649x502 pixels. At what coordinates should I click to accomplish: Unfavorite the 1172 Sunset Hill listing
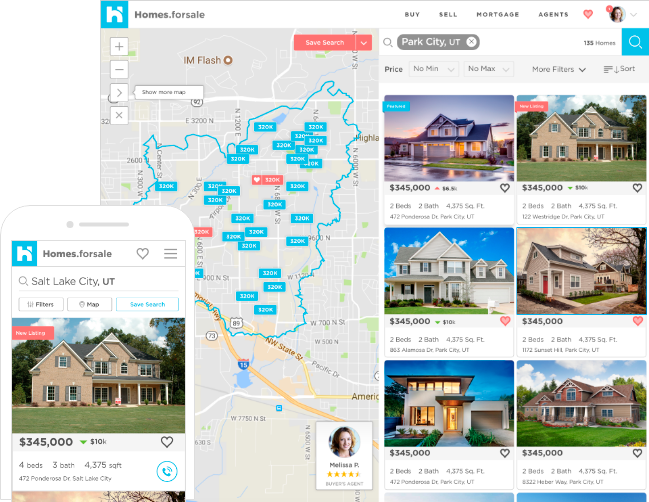click(x=637, y=321)
